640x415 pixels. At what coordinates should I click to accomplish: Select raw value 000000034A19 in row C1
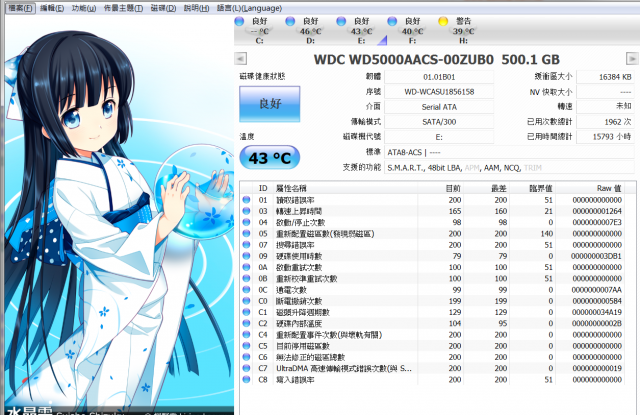point(597,312)
